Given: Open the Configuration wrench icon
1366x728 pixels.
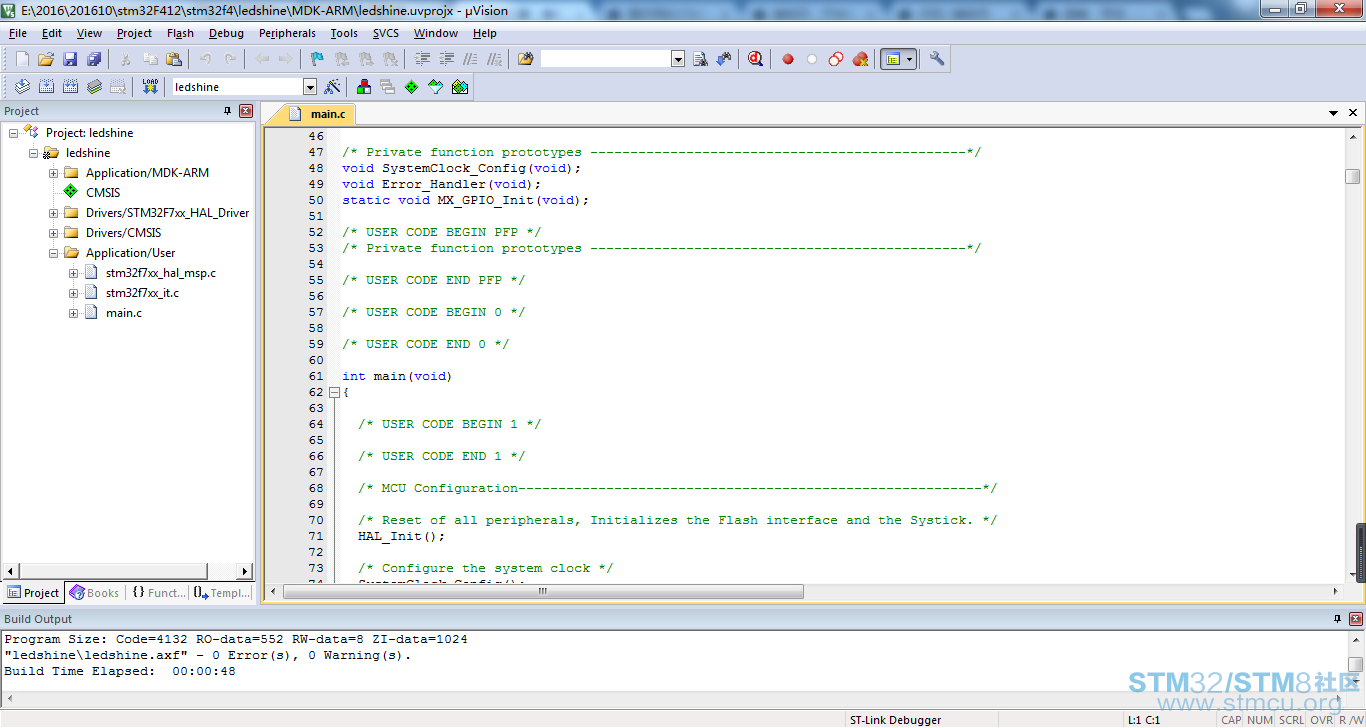Looking at the screenshot, I should tap(937, 59).
